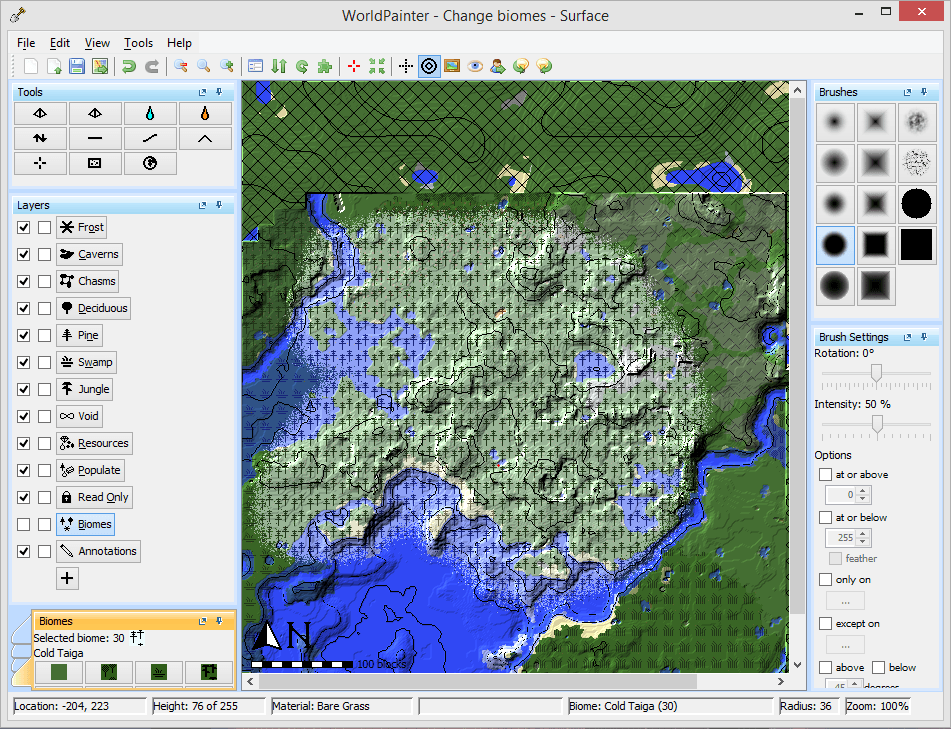Enable the 'at or below' option checkbox

pos(825,517)
